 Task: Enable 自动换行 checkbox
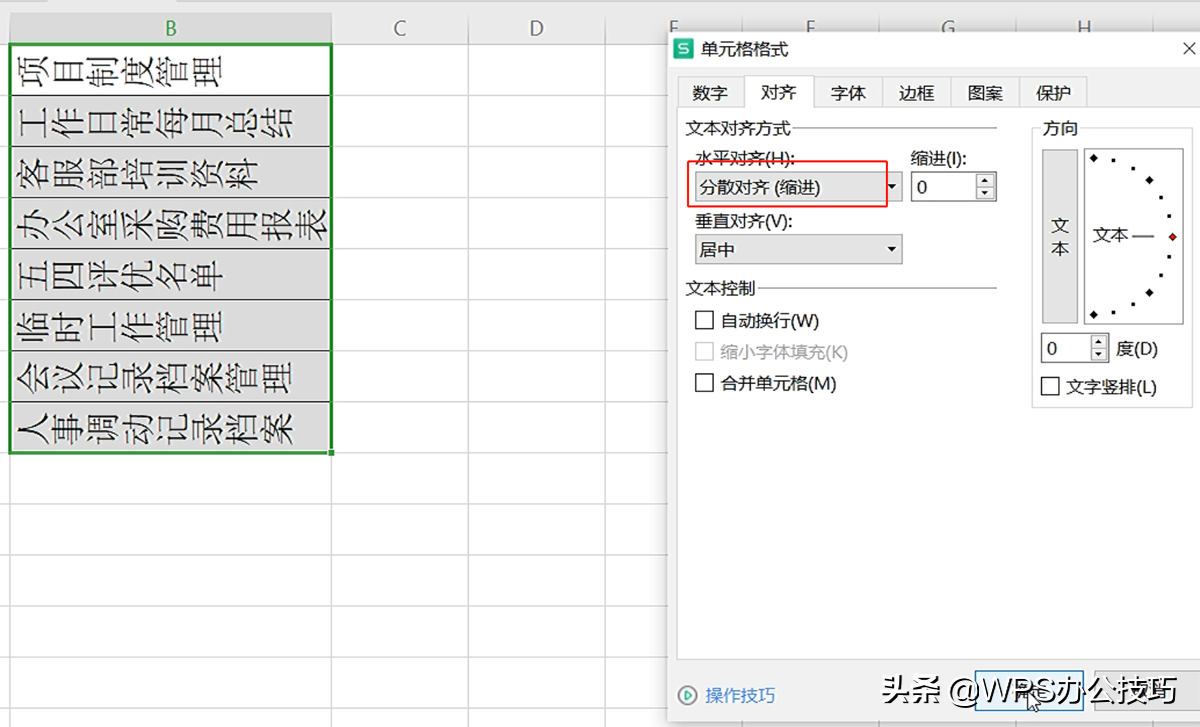pos(704,321)
